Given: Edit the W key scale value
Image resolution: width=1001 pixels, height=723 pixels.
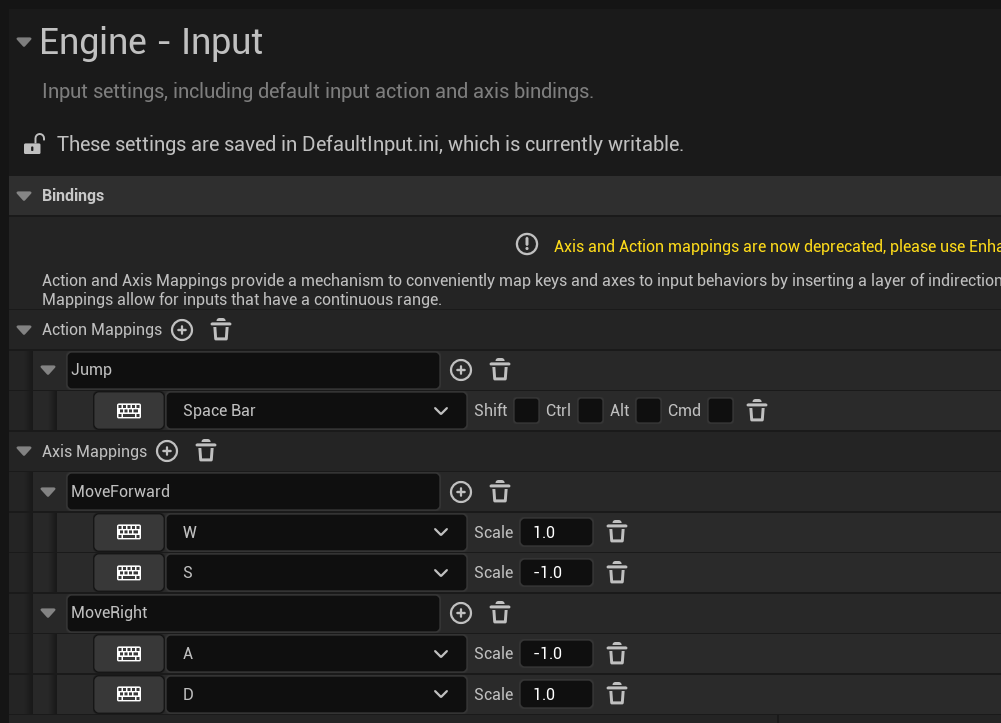Looking at the screenshot, I should (556, 532).
